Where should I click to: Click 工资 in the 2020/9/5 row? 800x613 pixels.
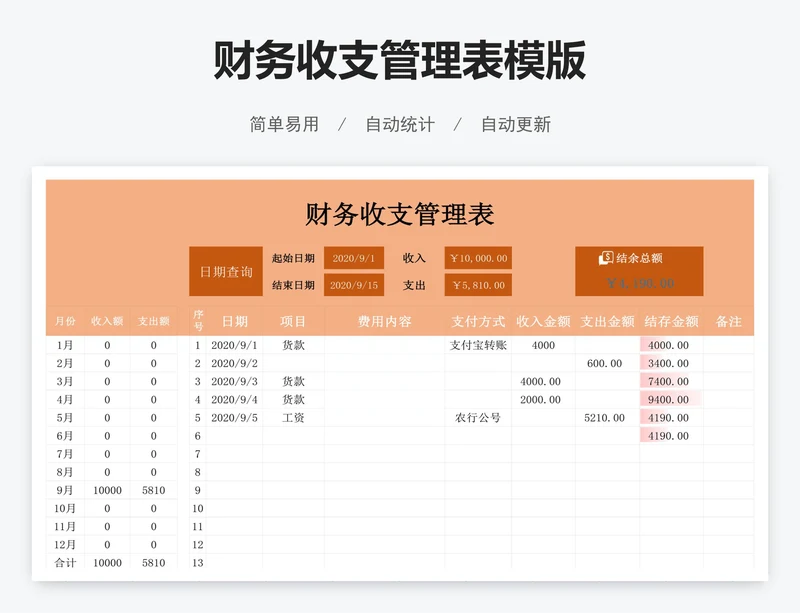tap(293, 418)
